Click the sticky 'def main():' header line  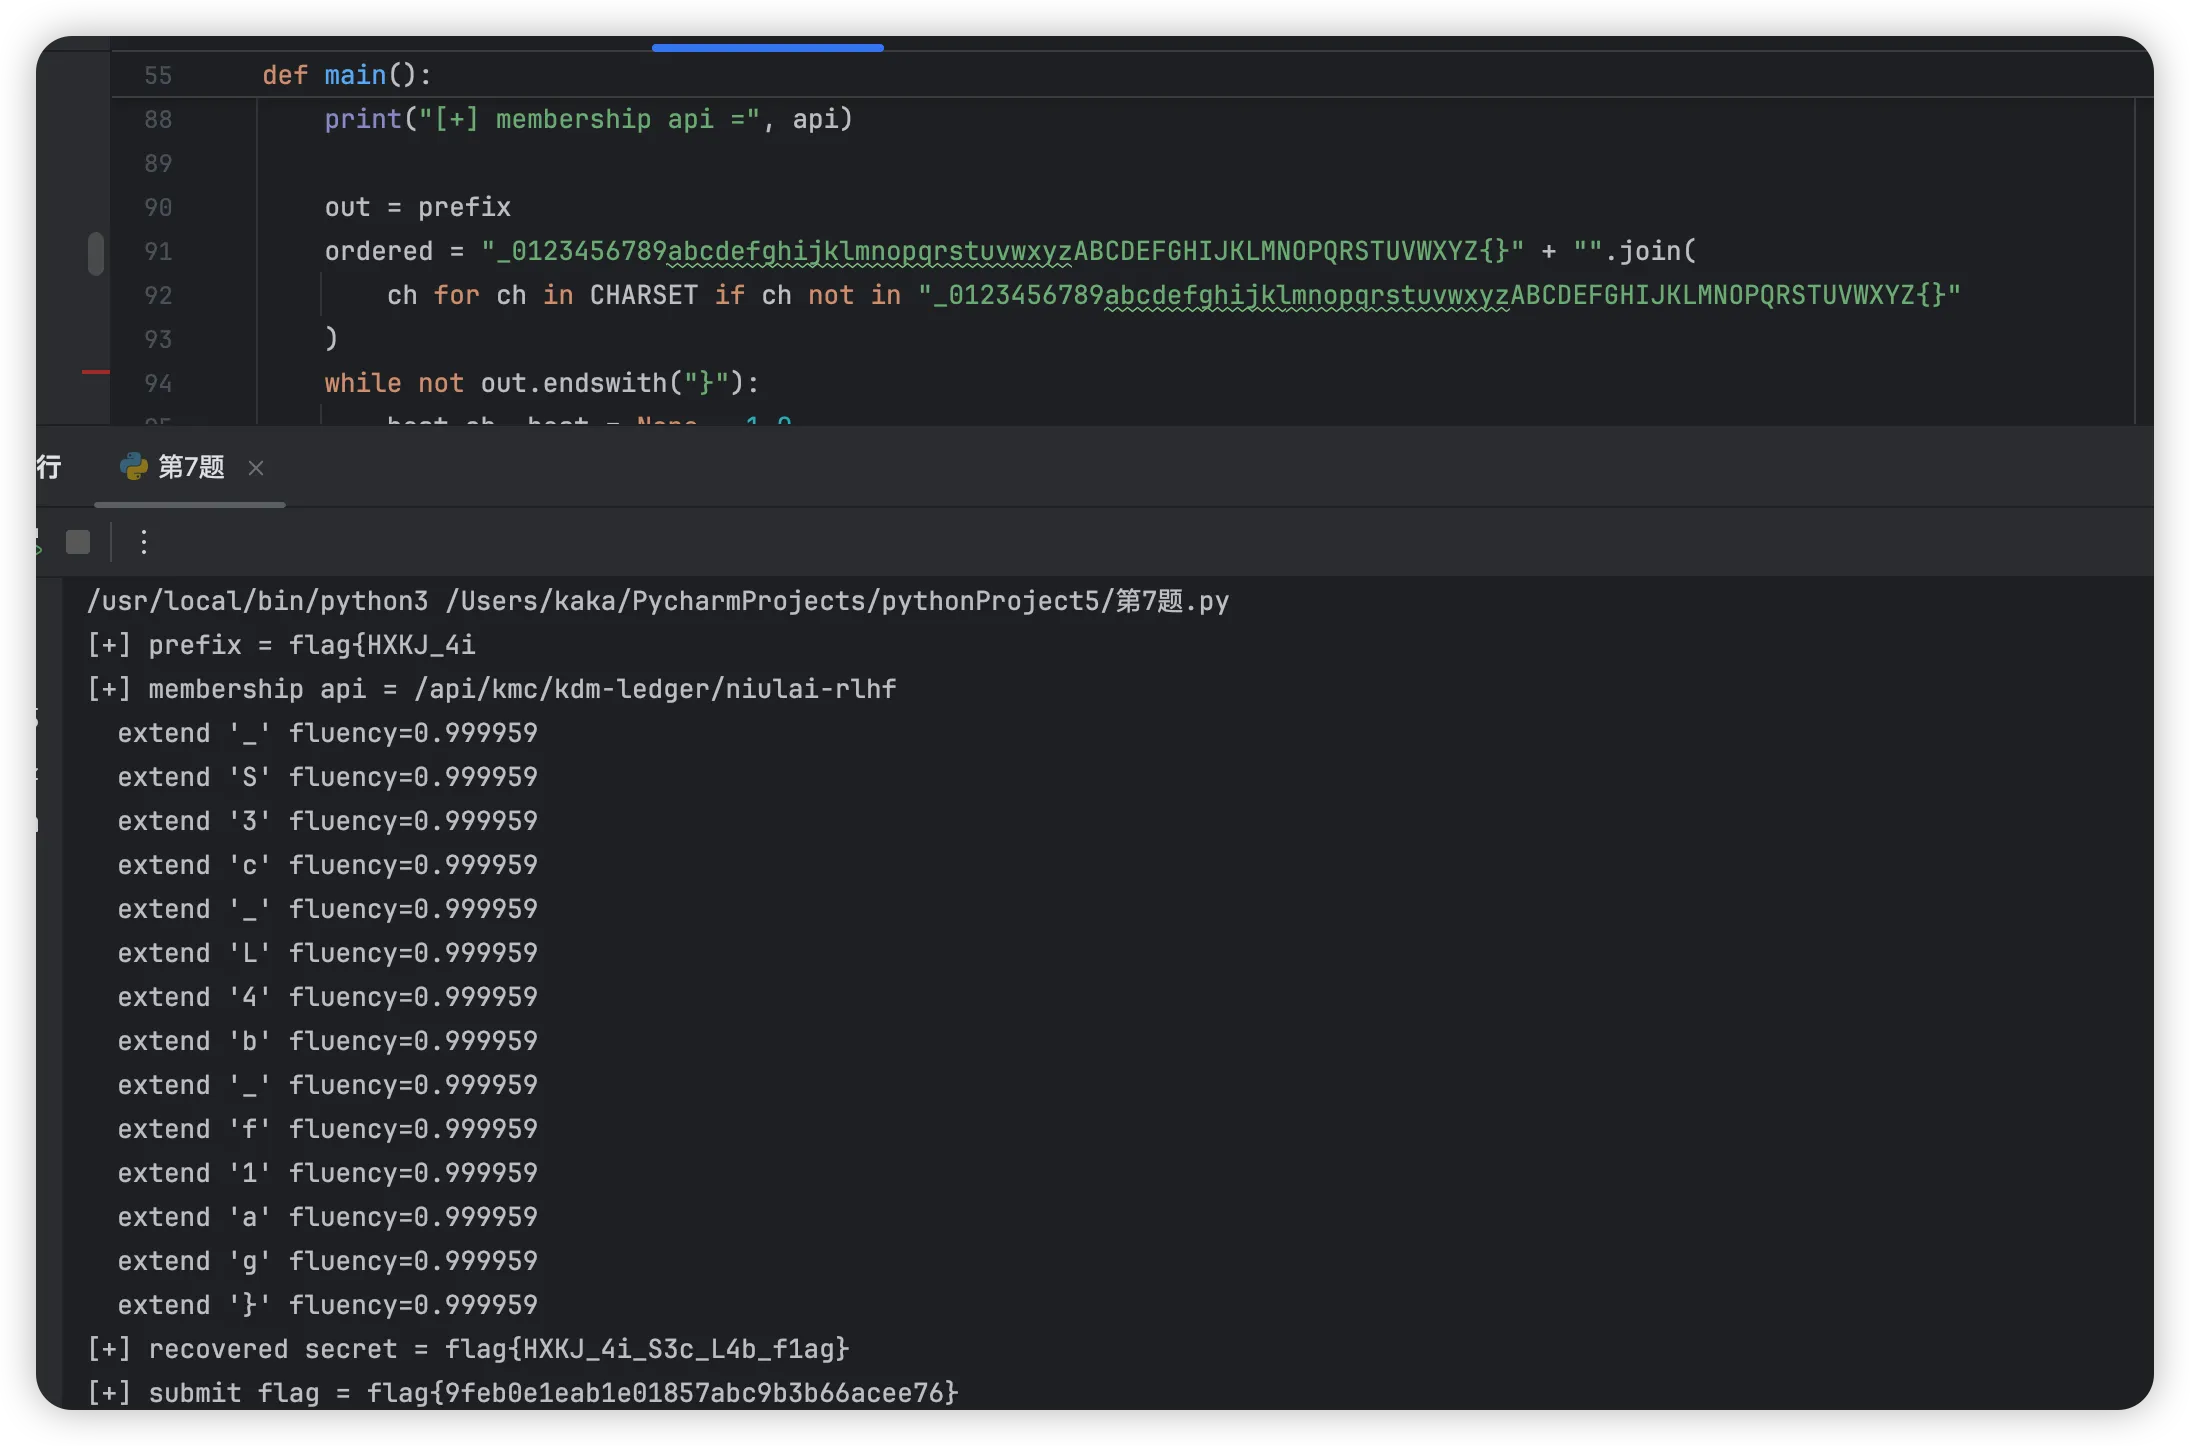point(346,75)
